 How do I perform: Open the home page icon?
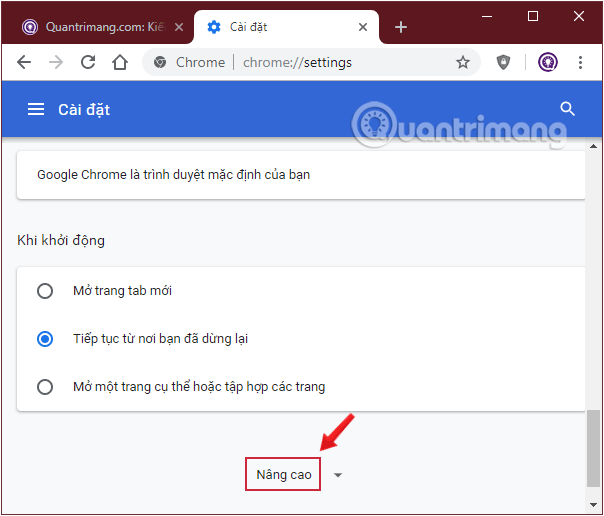pos(120,62)
